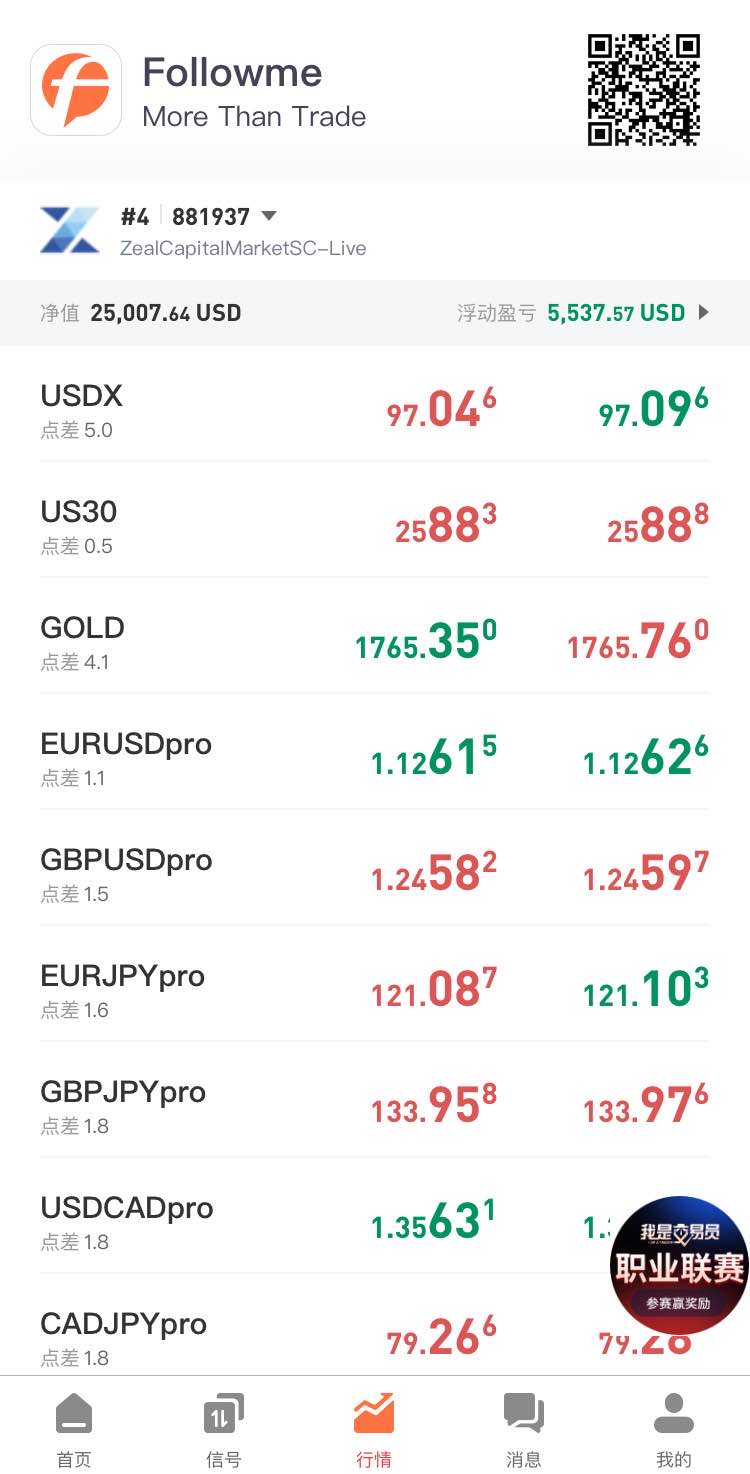Open the QR code image

point(644,90)
